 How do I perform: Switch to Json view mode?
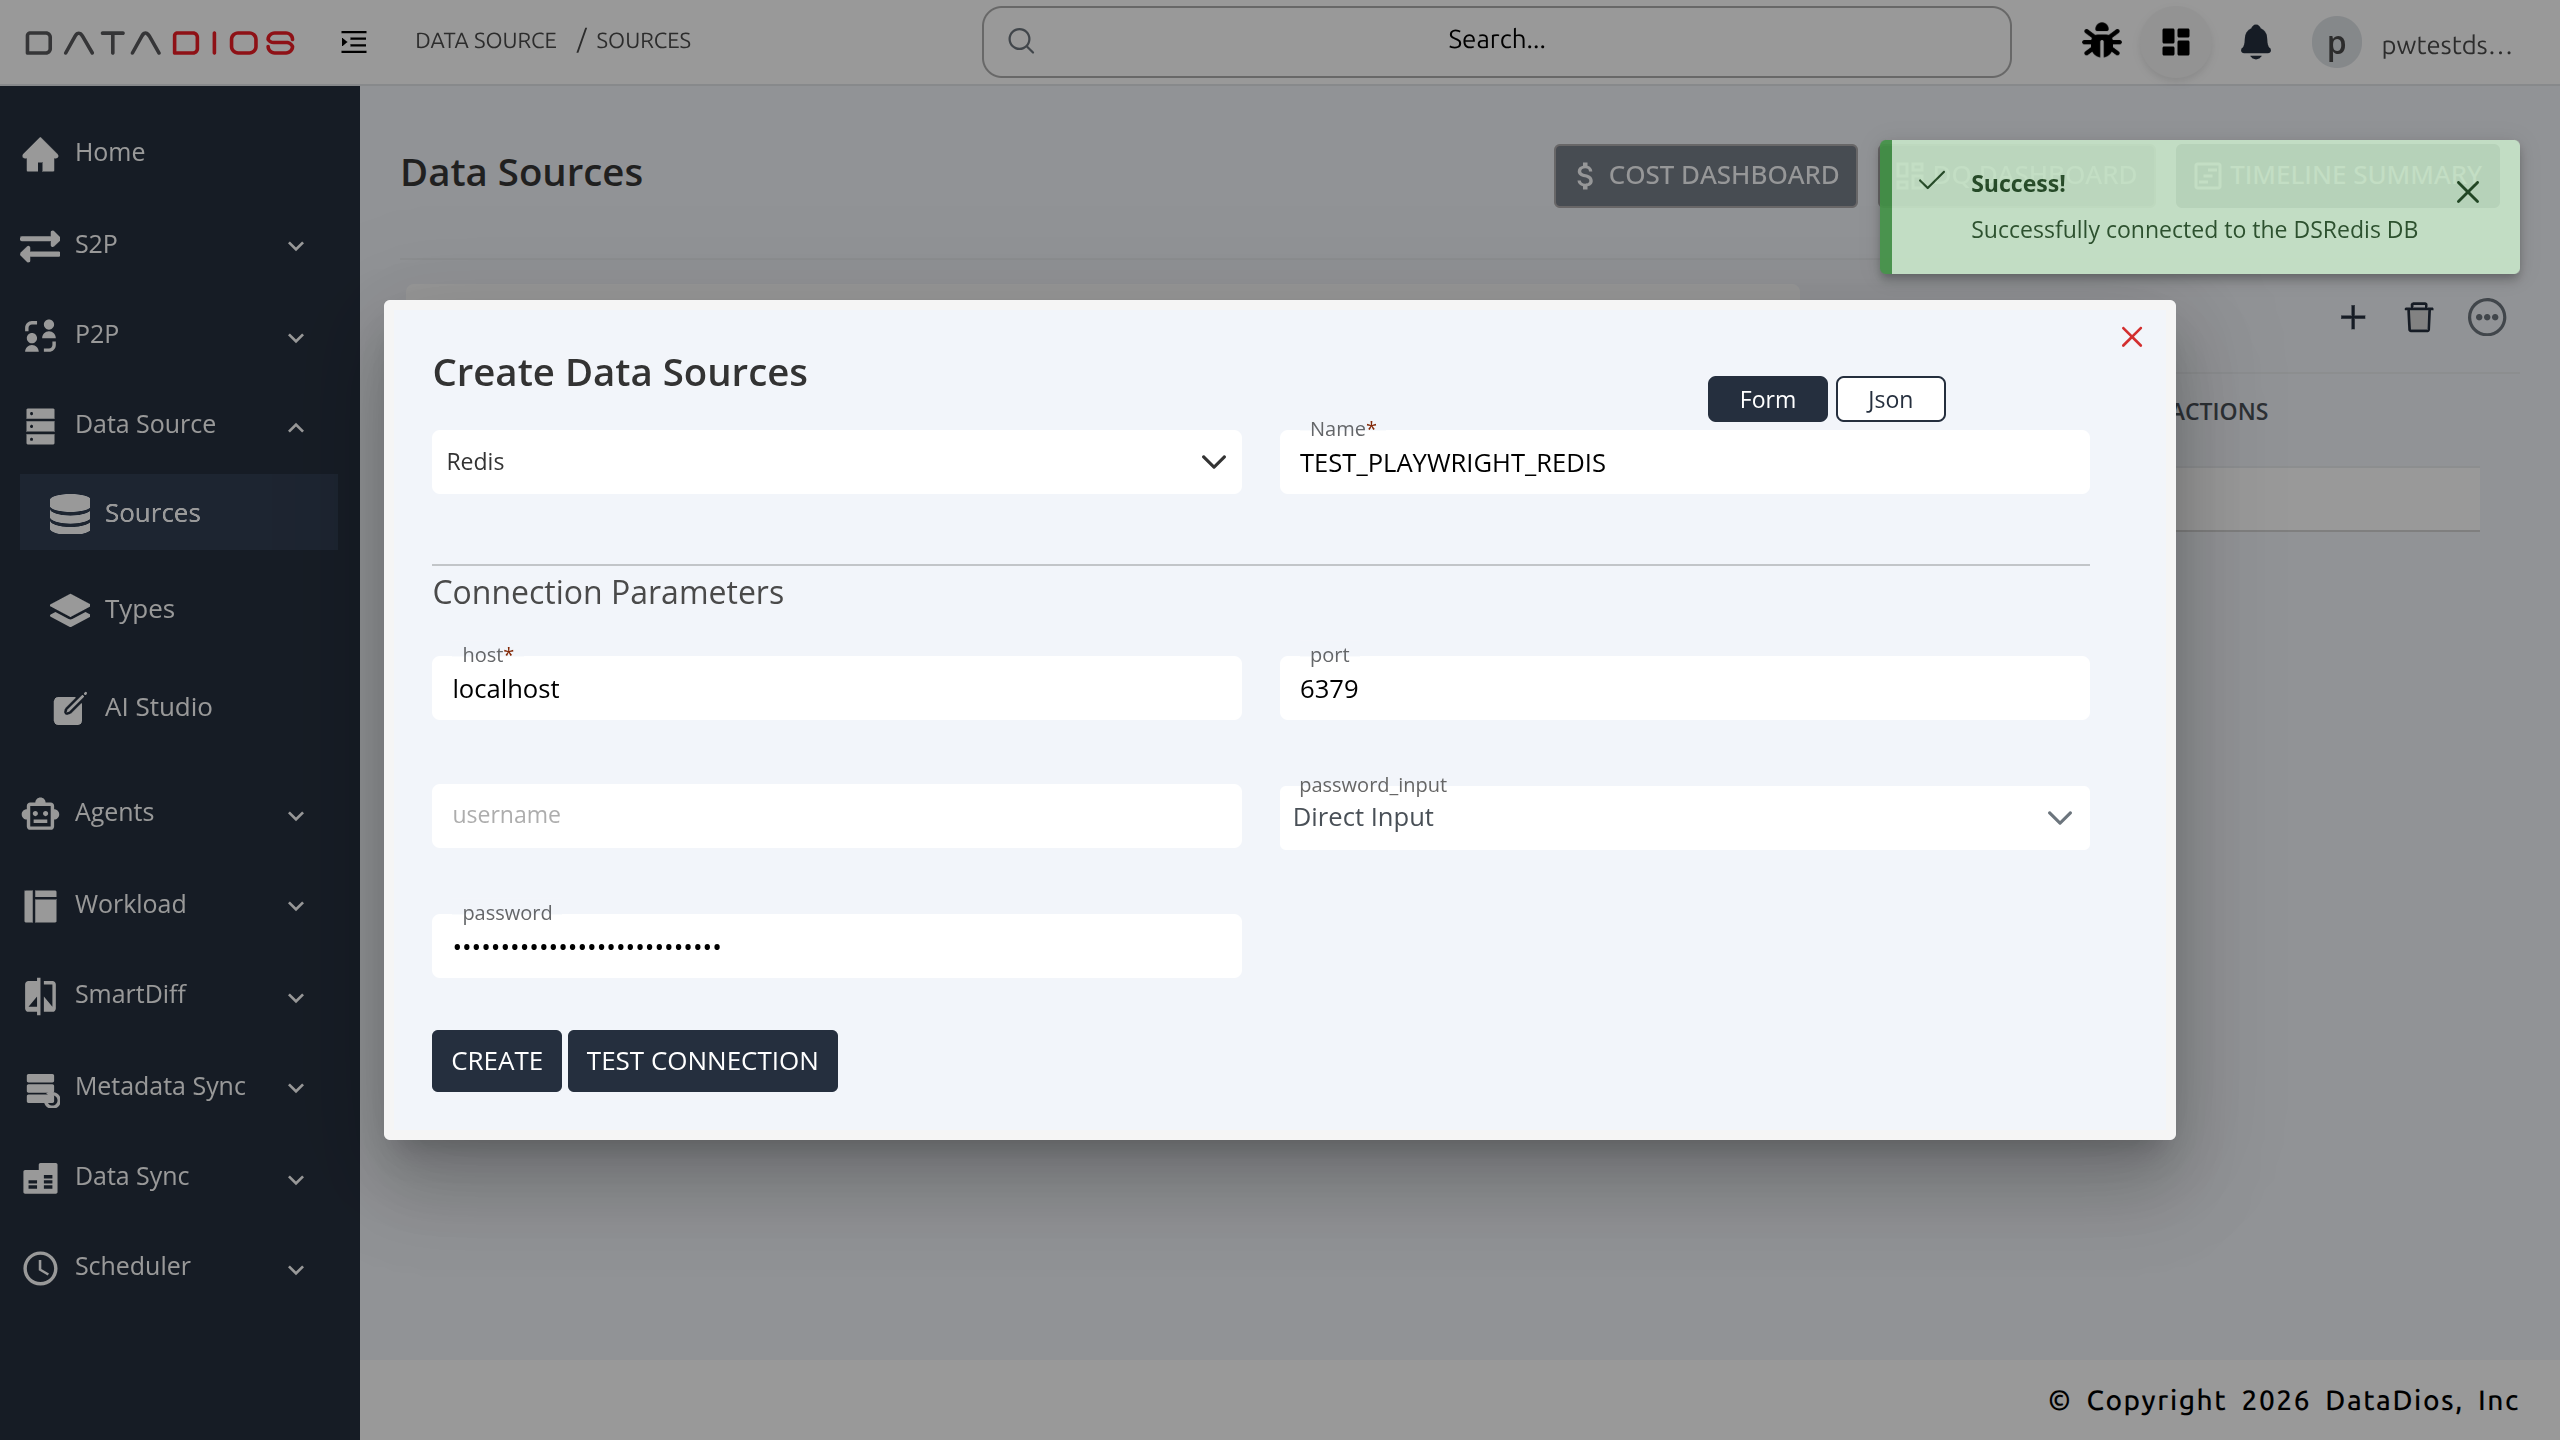pyautogui.click(x=1890, y=400)
